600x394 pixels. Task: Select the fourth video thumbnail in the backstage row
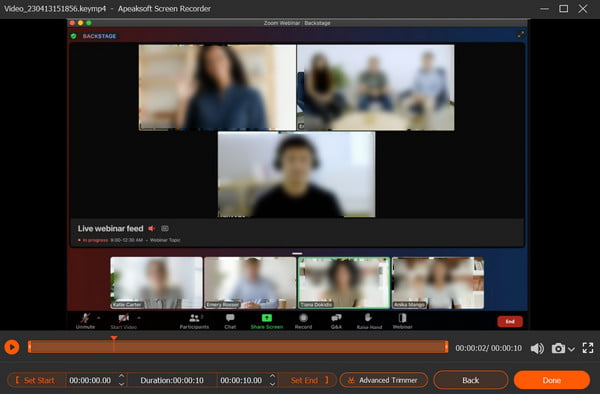pos(437,283)
